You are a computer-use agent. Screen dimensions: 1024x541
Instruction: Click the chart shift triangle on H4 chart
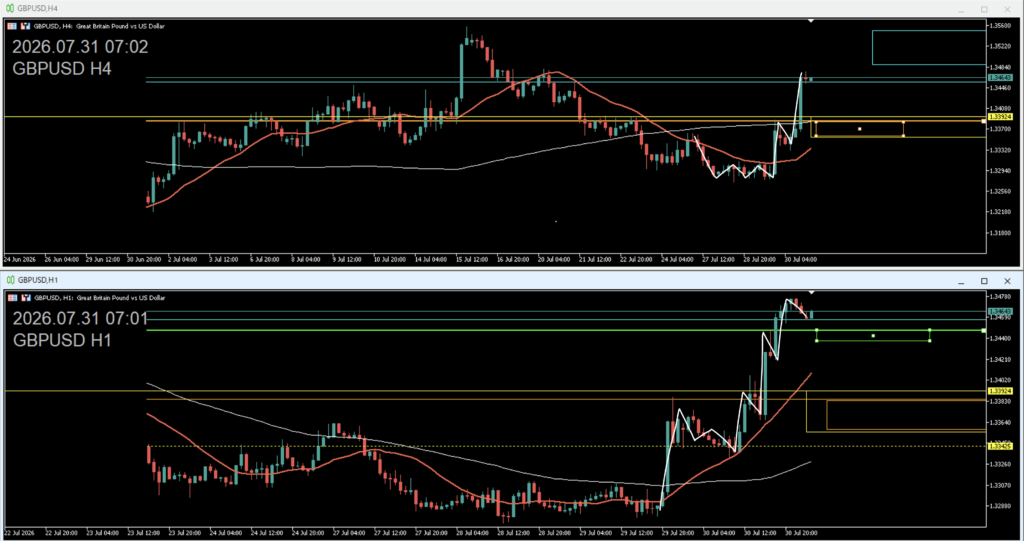pyautogui.click(x=811, y=21)
